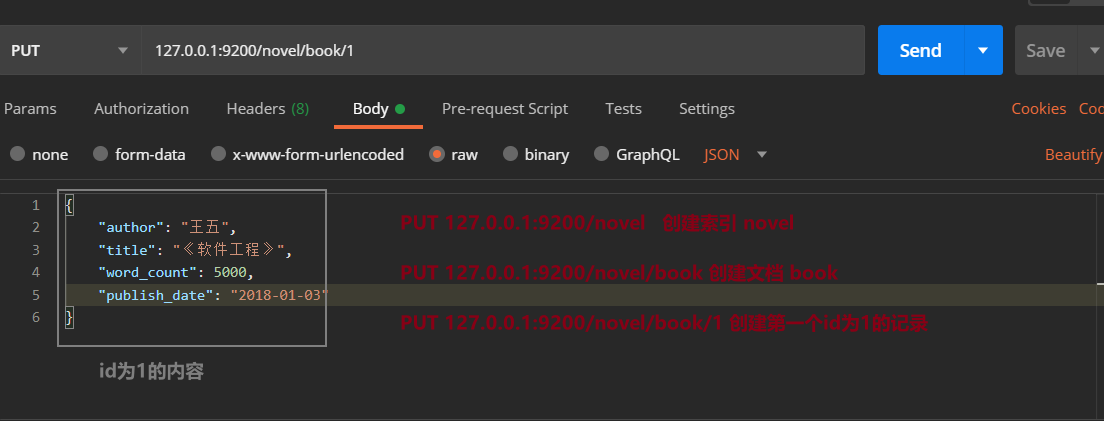
Task: Go to the Tests tab
Action: click(623, 109)
